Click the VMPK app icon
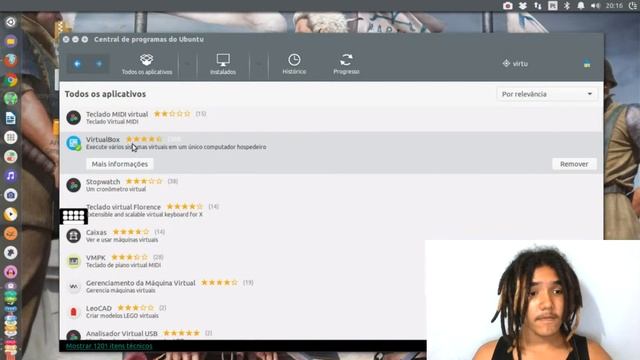Viewport: 640px width, 360px height. [73, 261]
